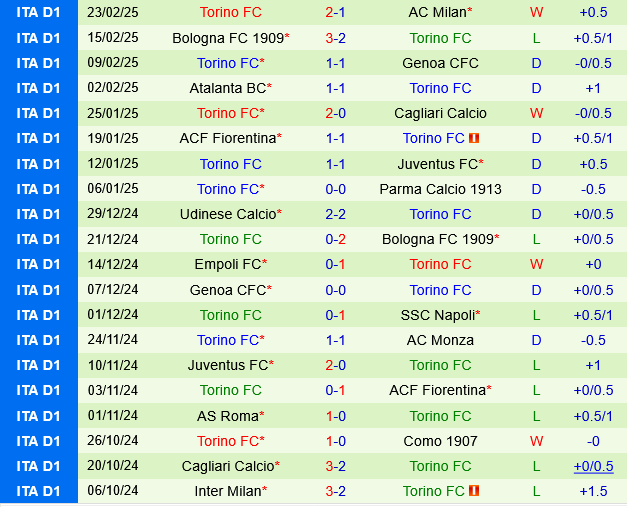Open AS Roma team page
This screenshot has width=627, height=507.
coord(227,416)
